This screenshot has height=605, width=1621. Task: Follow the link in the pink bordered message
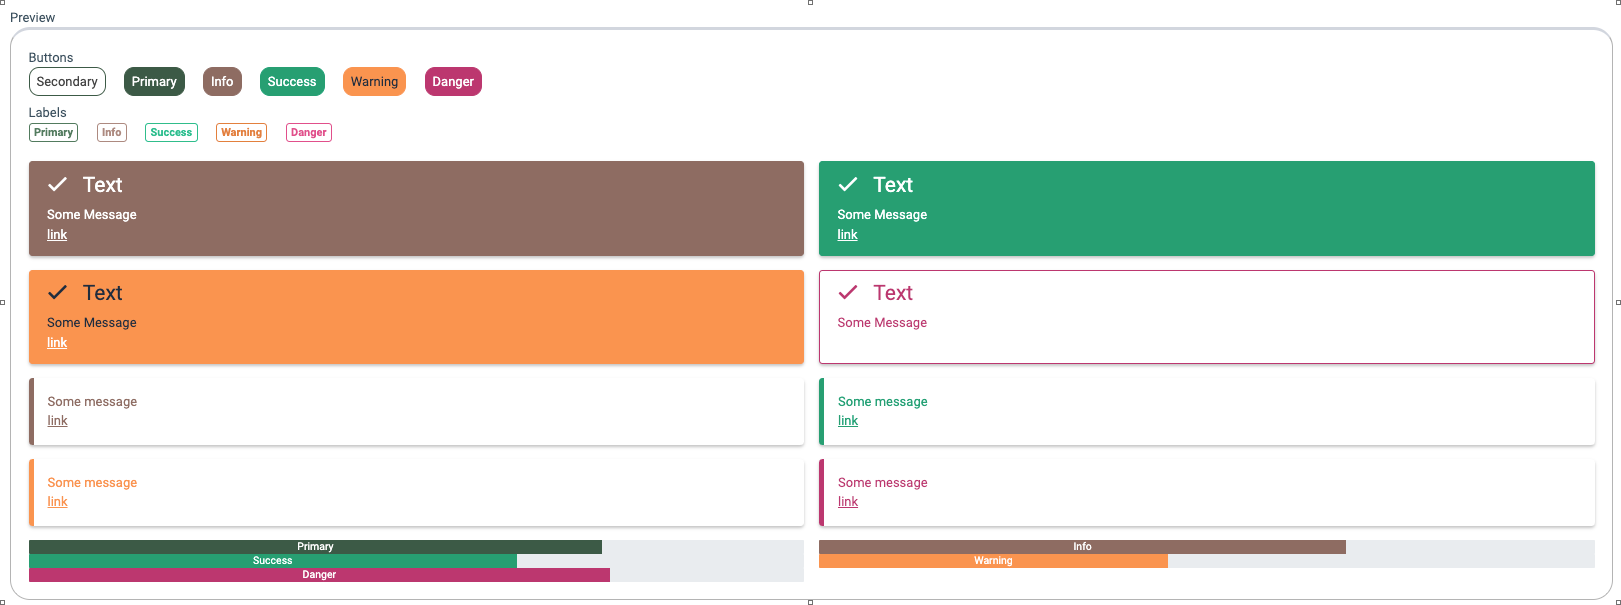point(848,502)
